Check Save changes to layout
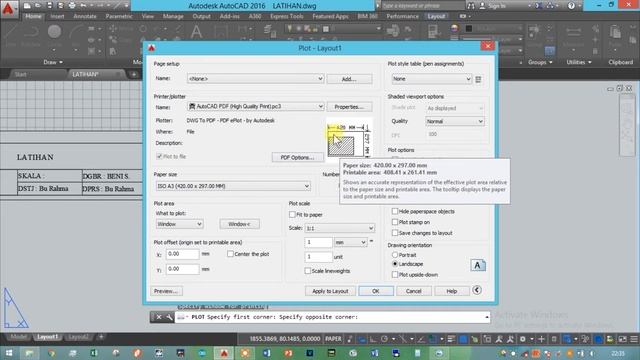Viewport: 640px width, 360px height. coord(395,233)
